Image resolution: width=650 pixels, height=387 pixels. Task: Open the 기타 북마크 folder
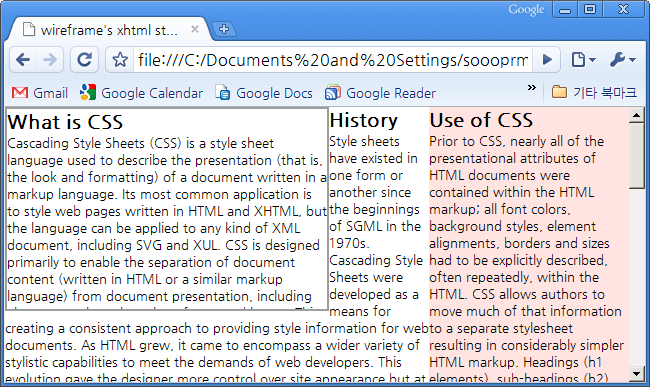(x=594, y=92)
